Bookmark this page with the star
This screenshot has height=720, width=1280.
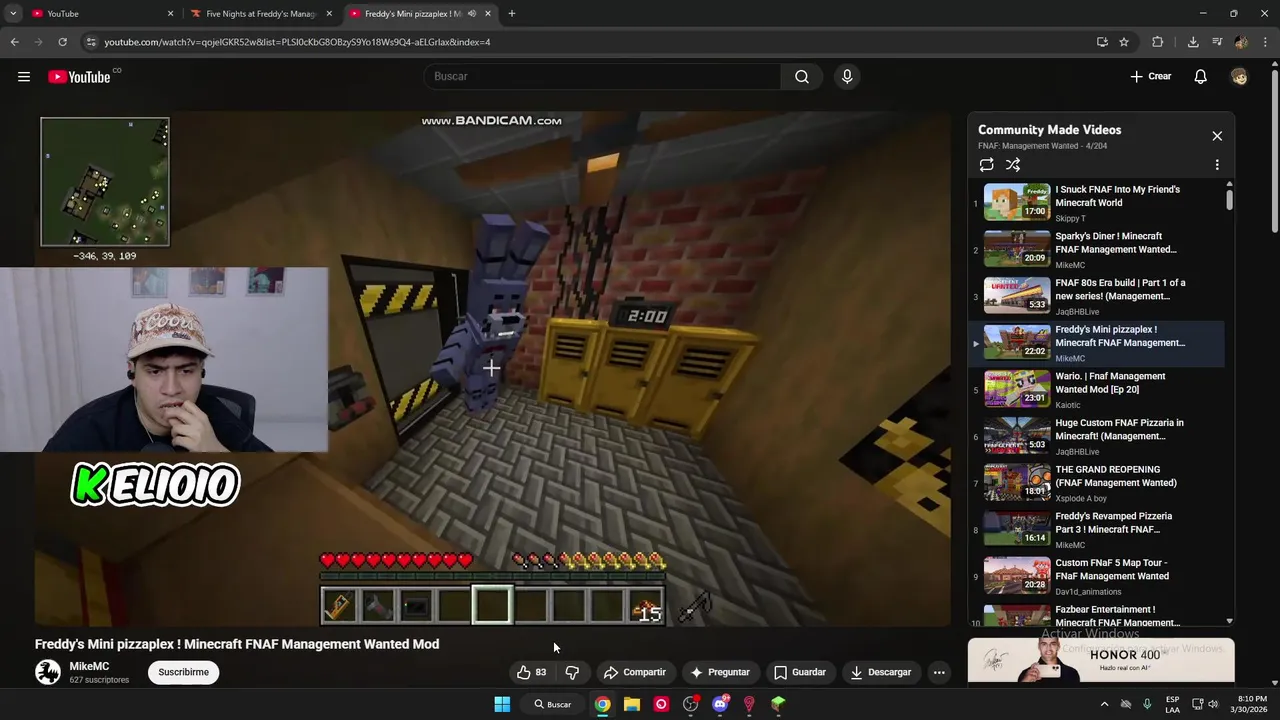1124,42
